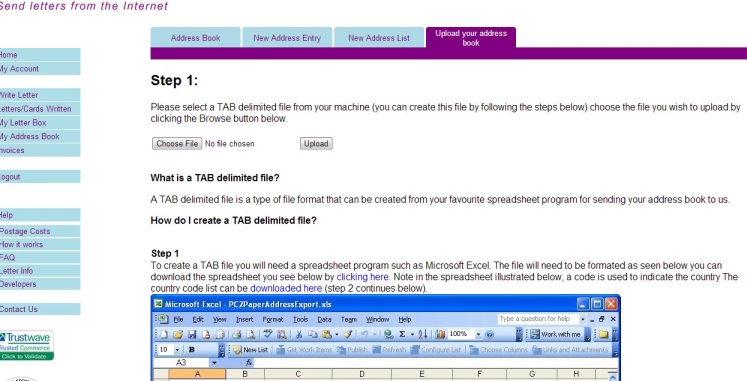Viewport: 747px width, 381px height.
Task: Switch to the New Address Entry tab
Action: pyautogui.click(x=287, y=38)
